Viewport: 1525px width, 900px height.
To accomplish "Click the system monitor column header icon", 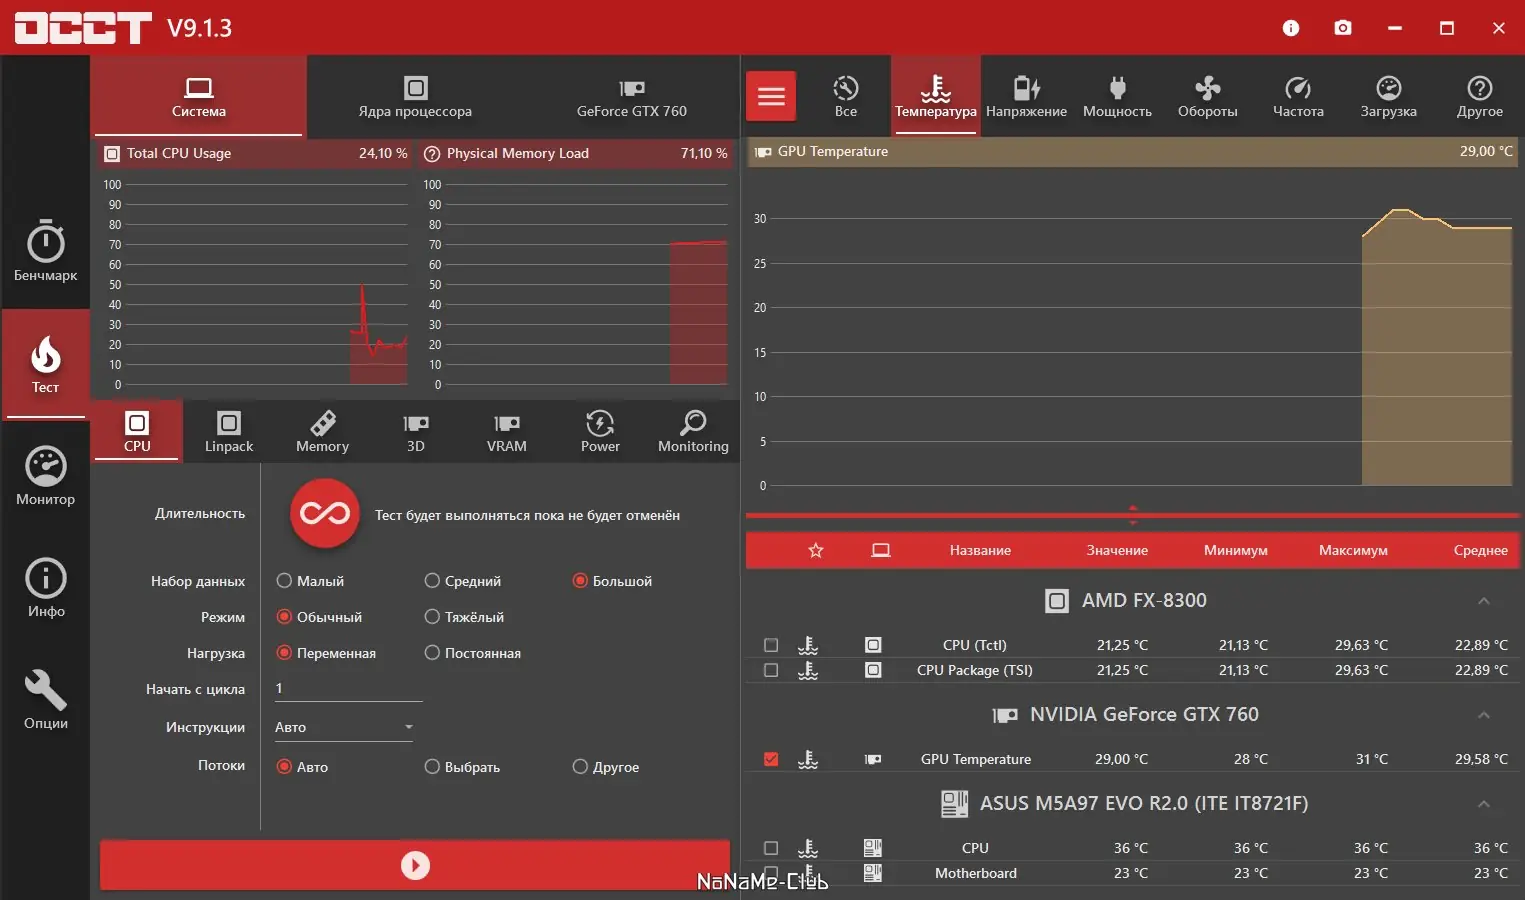I will [x=881, y=551].
